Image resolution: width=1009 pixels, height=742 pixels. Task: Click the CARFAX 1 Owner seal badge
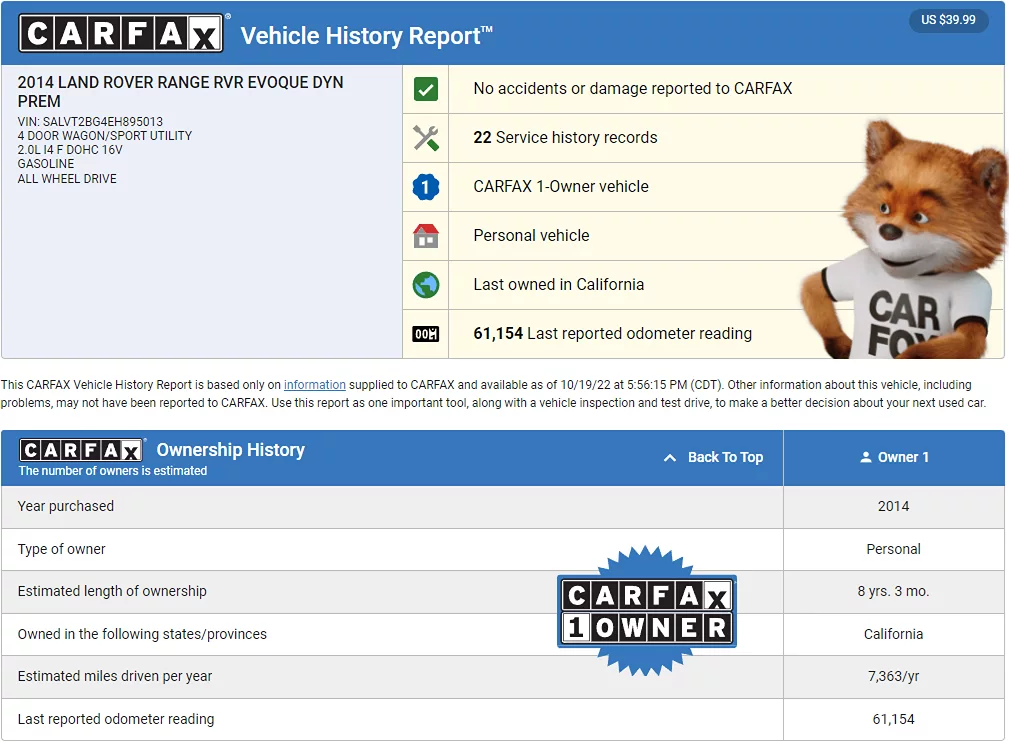(x=646, y=611)
